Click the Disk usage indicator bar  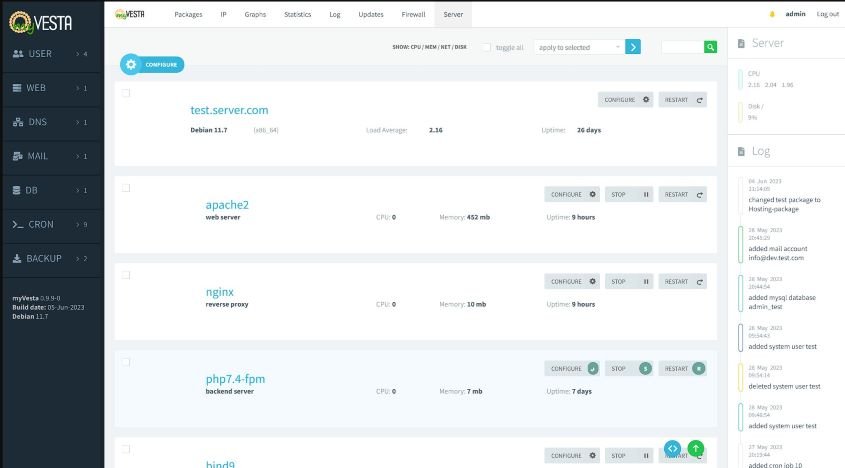coord(740,112)
